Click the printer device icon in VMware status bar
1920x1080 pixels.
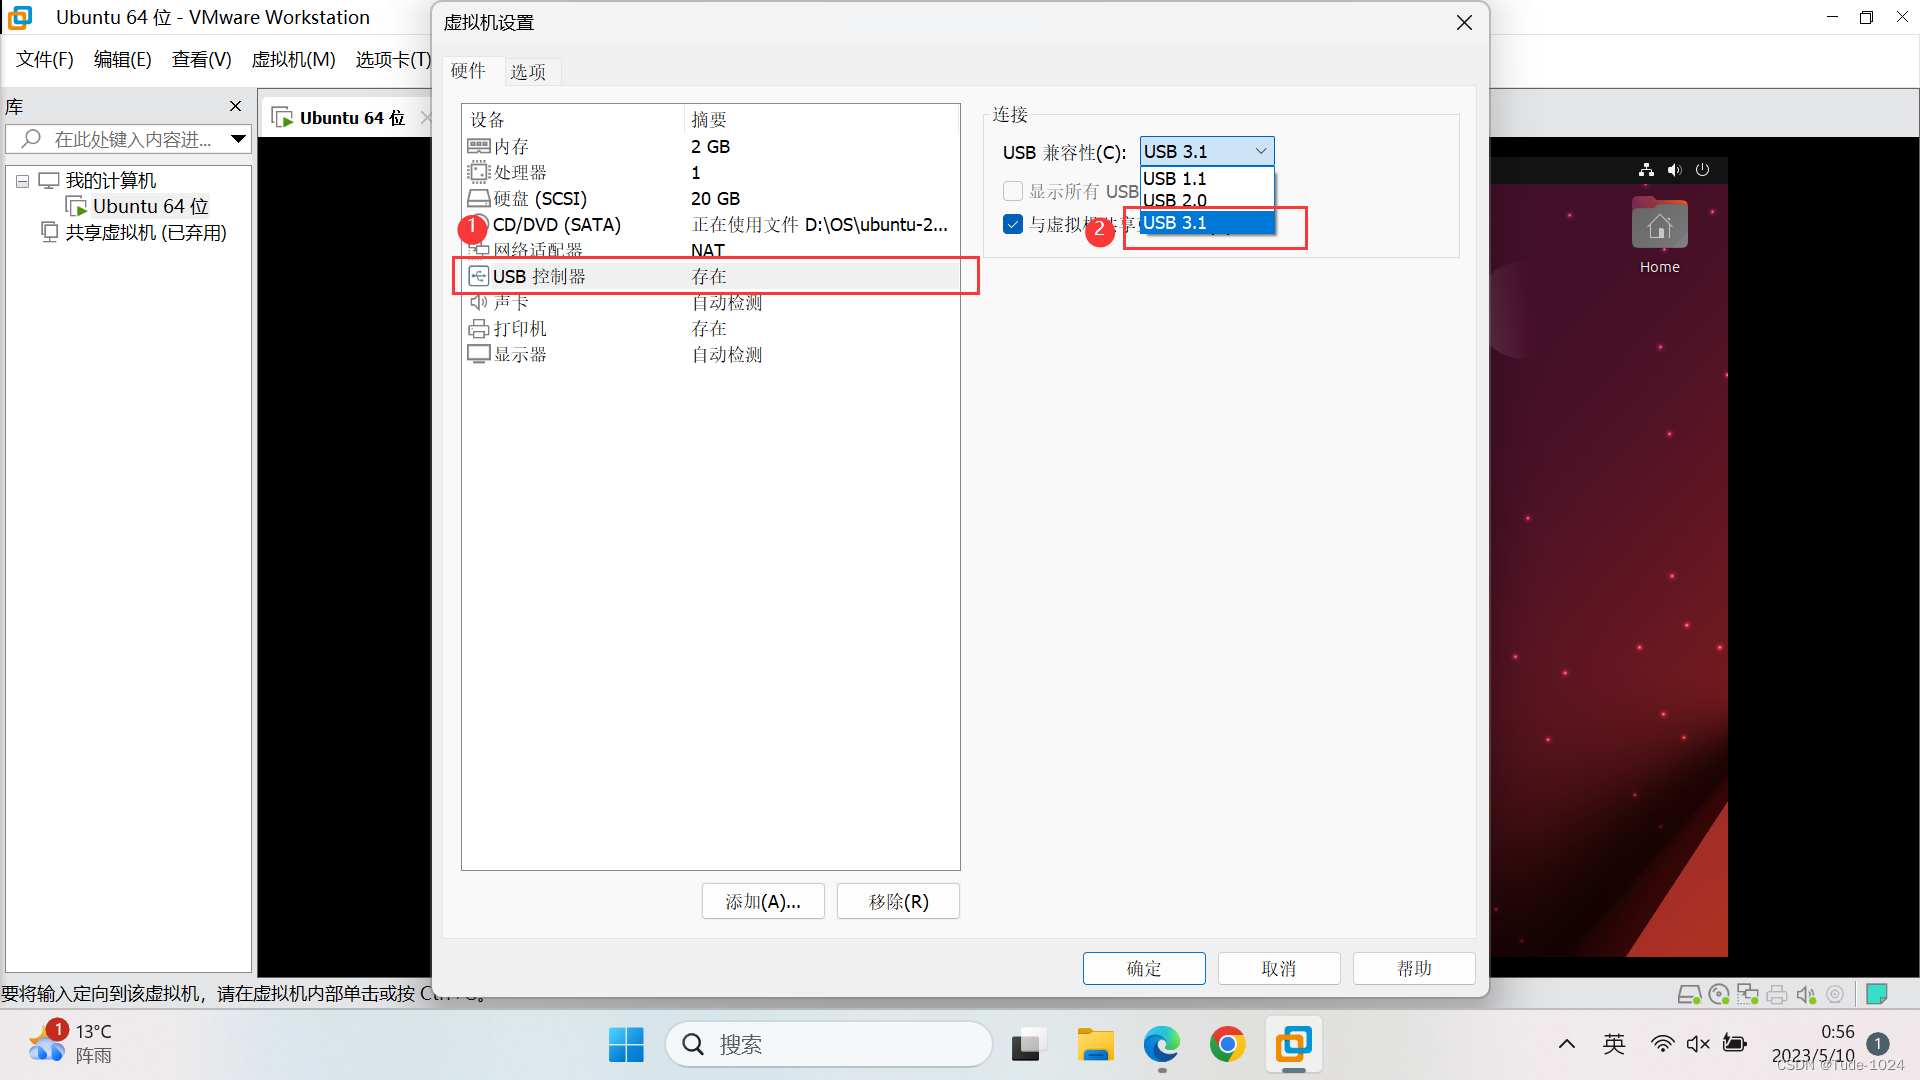[x=1777, y=994]
